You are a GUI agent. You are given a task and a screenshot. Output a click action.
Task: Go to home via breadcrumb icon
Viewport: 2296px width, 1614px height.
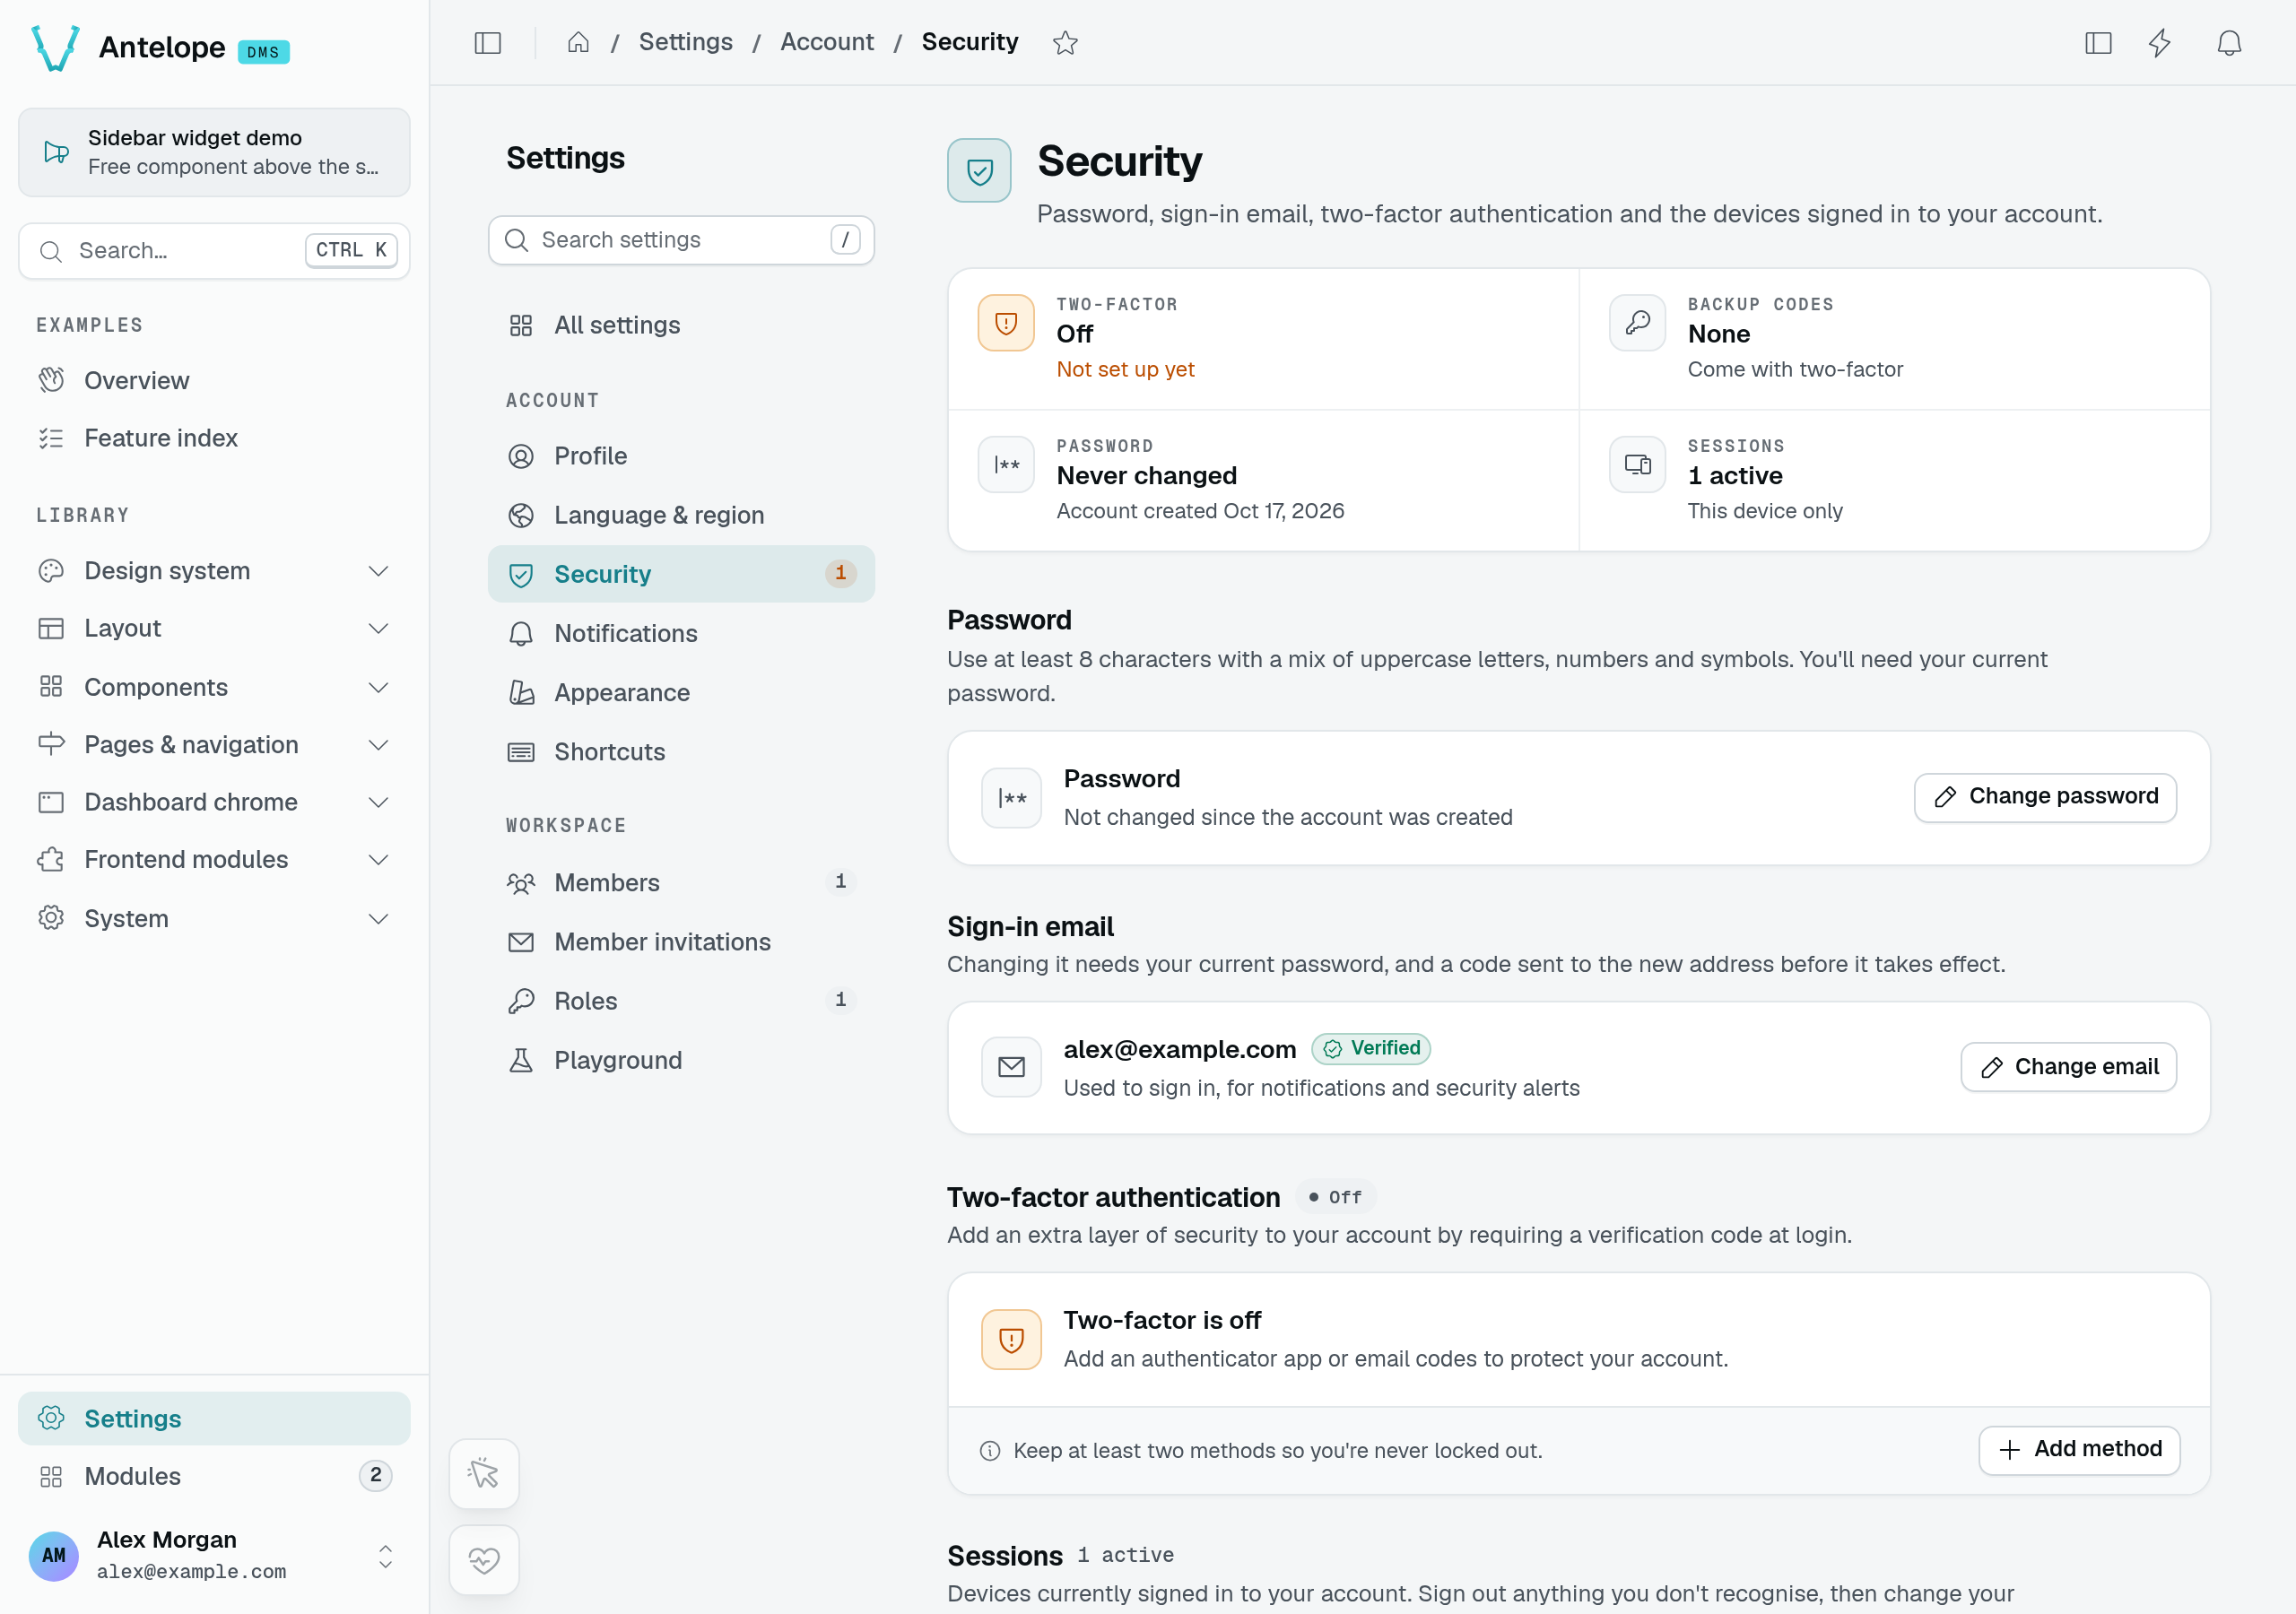(578, 43)
